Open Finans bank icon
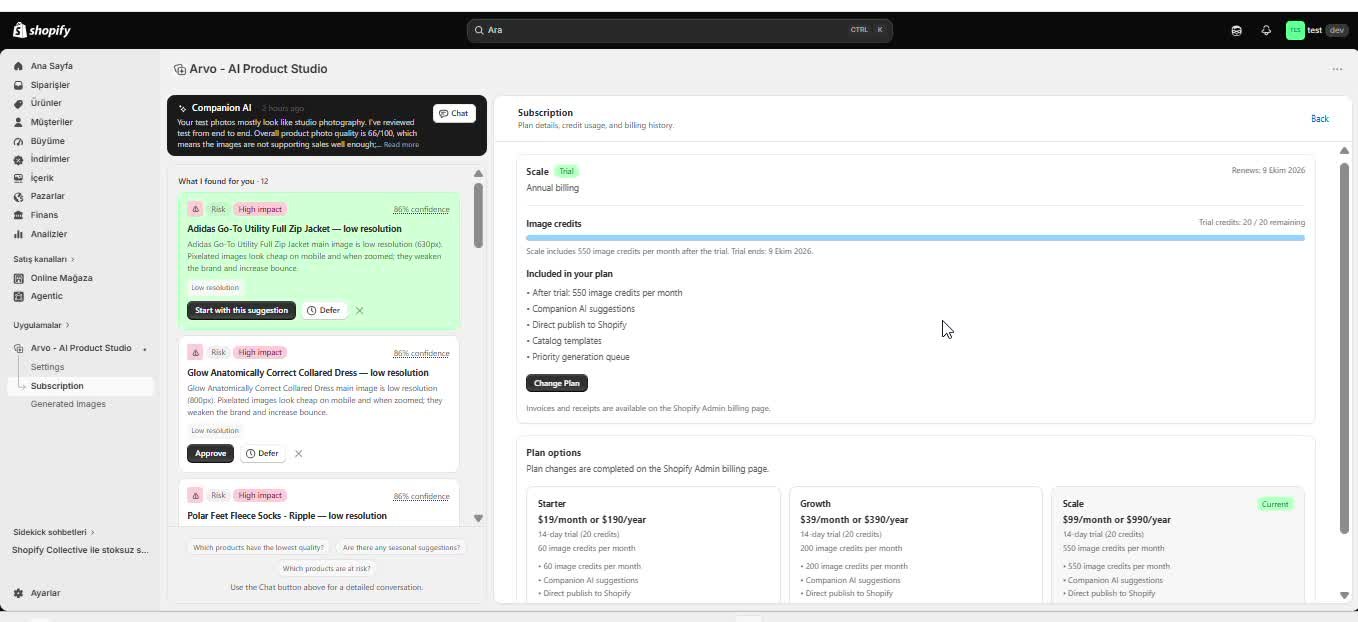Image resolution: width=1358 pixels, height=622 pixels. (18, 215)
